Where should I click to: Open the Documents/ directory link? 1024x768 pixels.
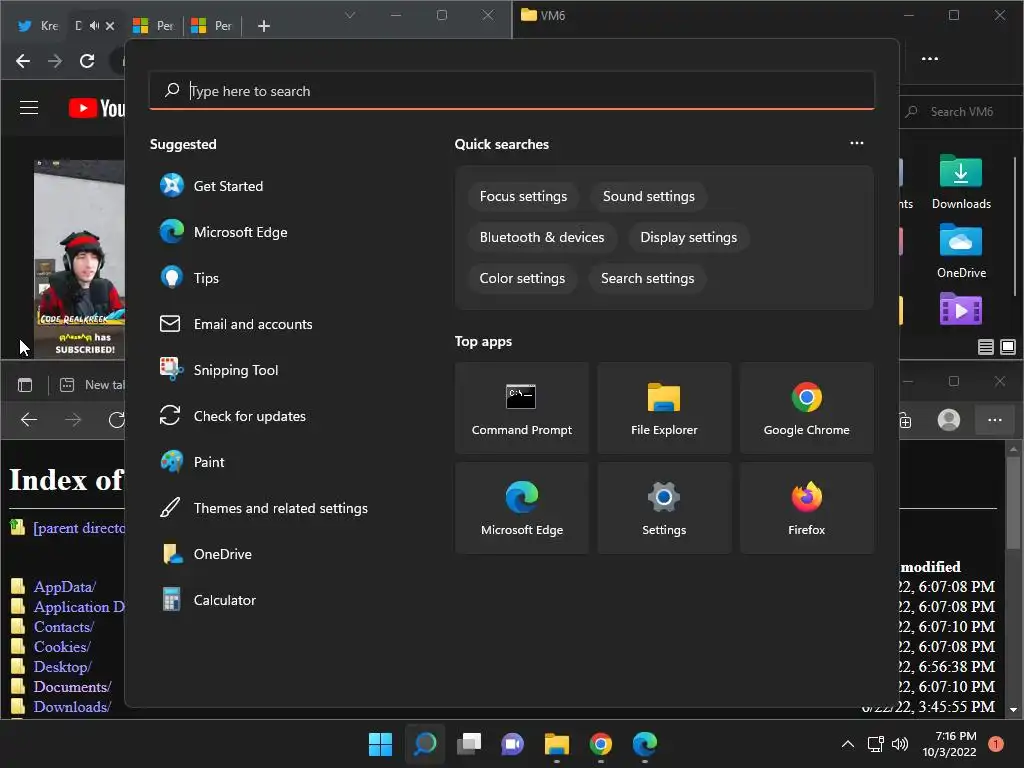coord(72,686)
